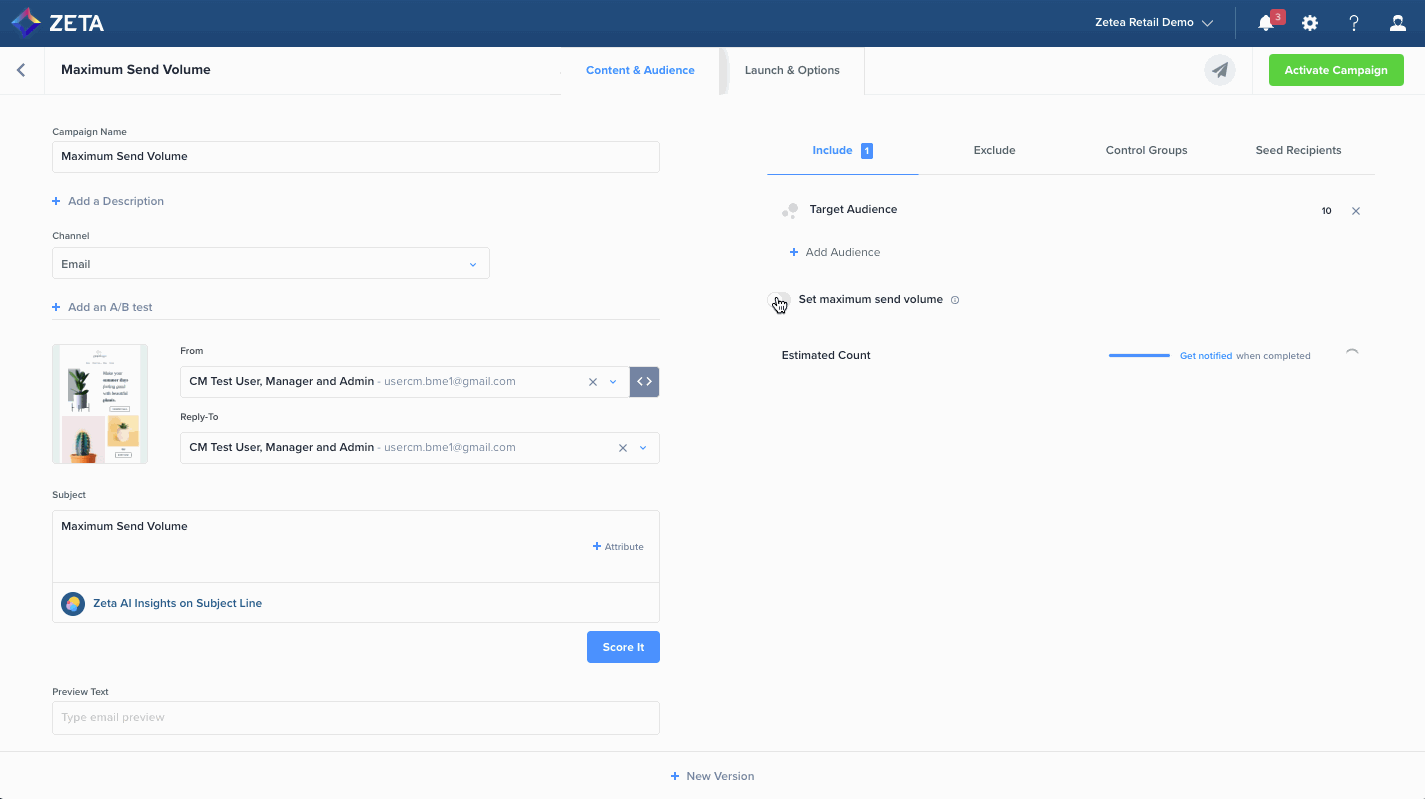The width and height of the screenshot is (1425, 799).
Task: Click info icon next to maximum send volume
Action: point(955,300)
